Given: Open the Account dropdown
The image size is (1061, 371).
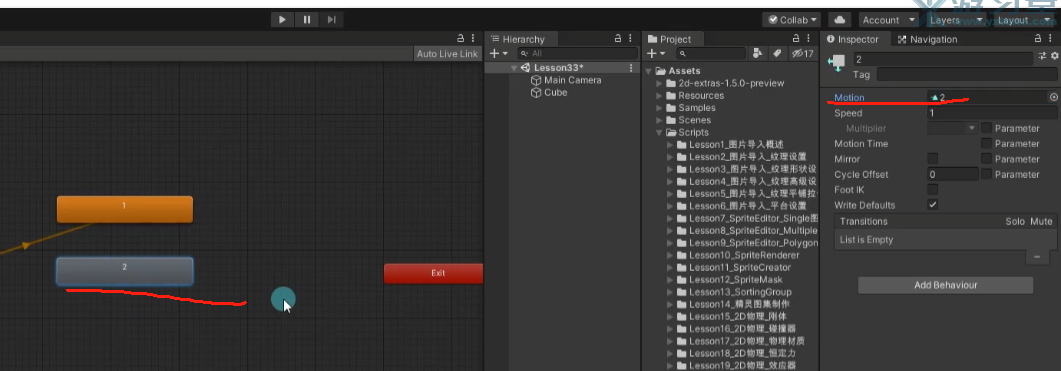Looking at the screenshot, I should pos(888,20).
